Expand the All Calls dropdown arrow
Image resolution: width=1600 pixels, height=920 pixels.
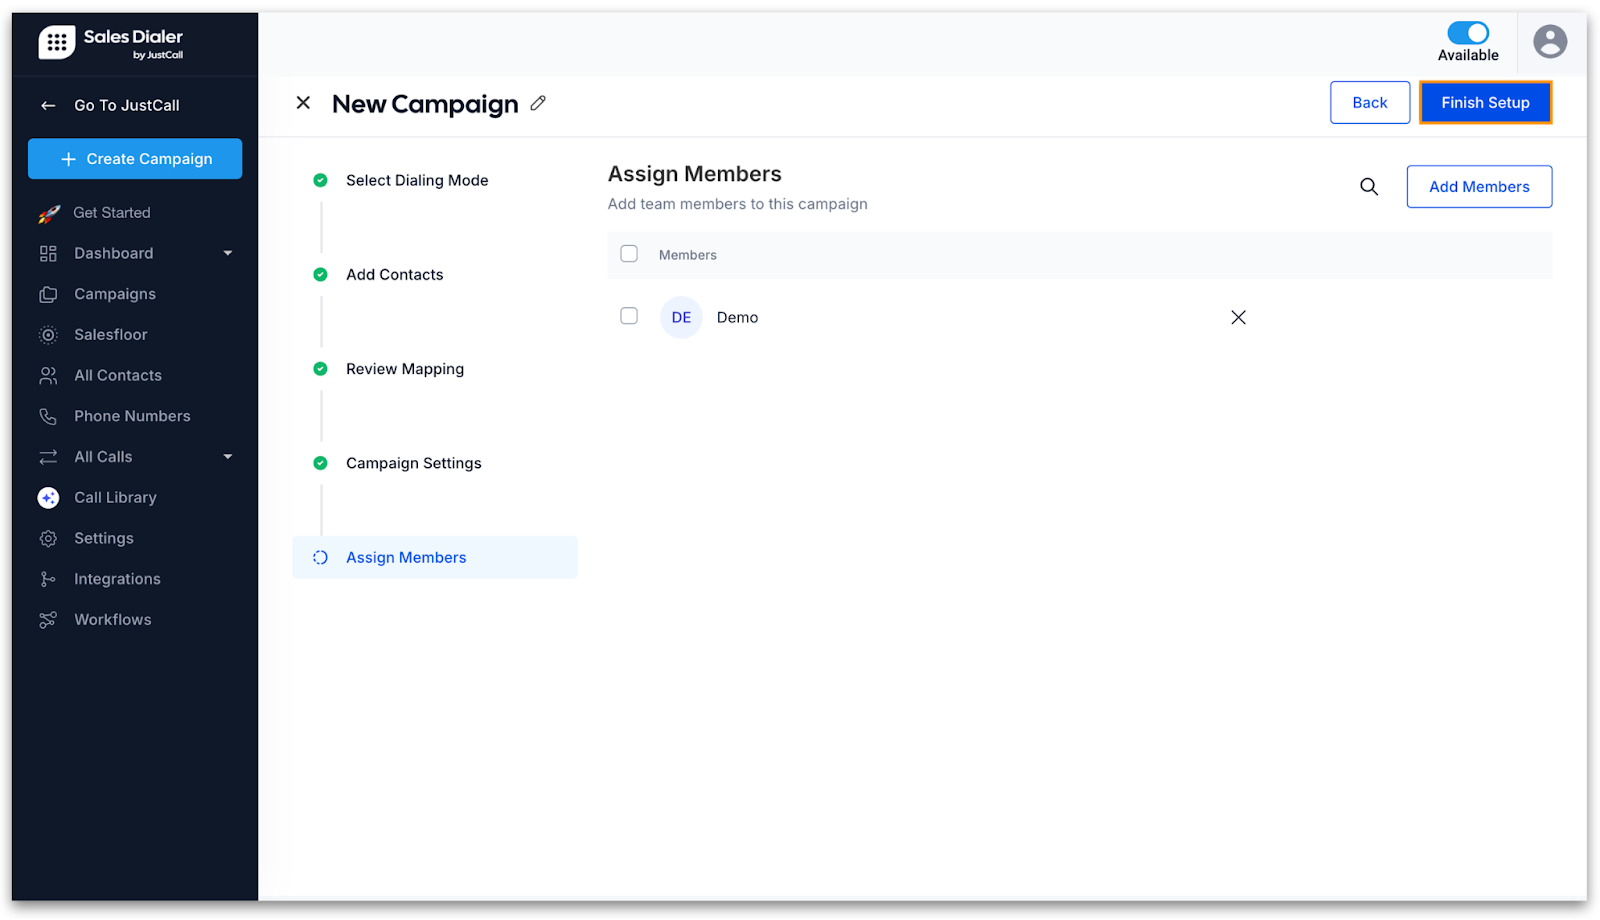228,457
